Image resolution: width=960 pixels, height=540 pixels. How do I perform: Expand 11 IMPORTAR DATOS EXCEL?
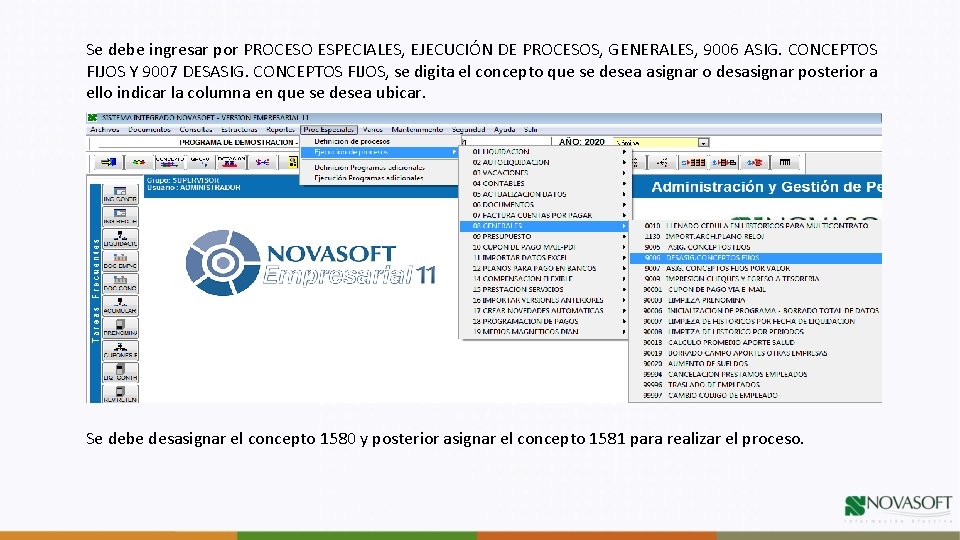click(544, 258)
